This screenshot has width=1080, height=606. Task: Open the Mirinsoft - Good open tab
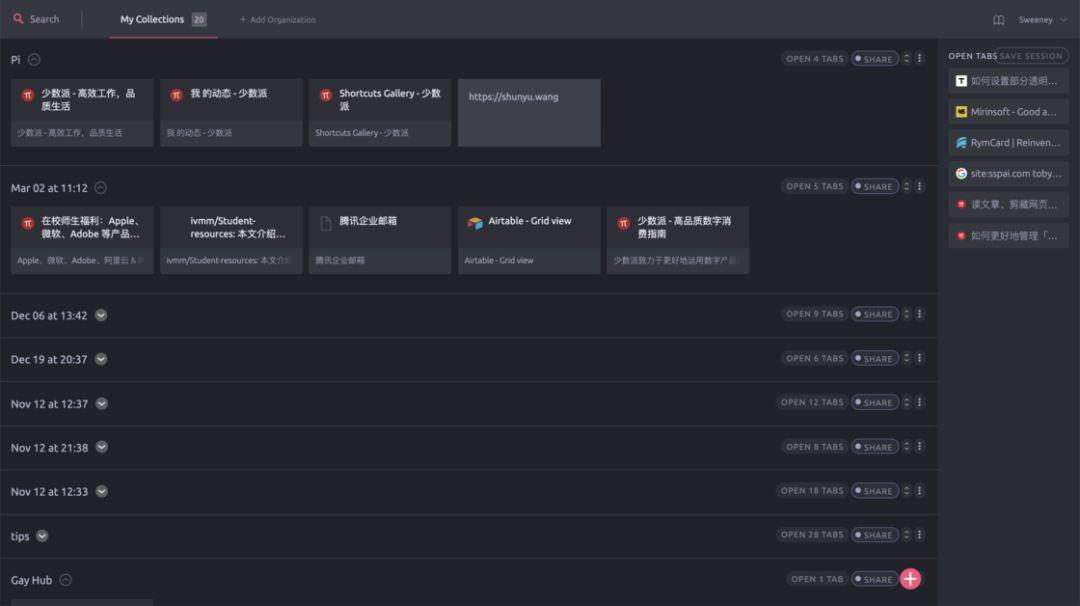tap(1008, 112)
